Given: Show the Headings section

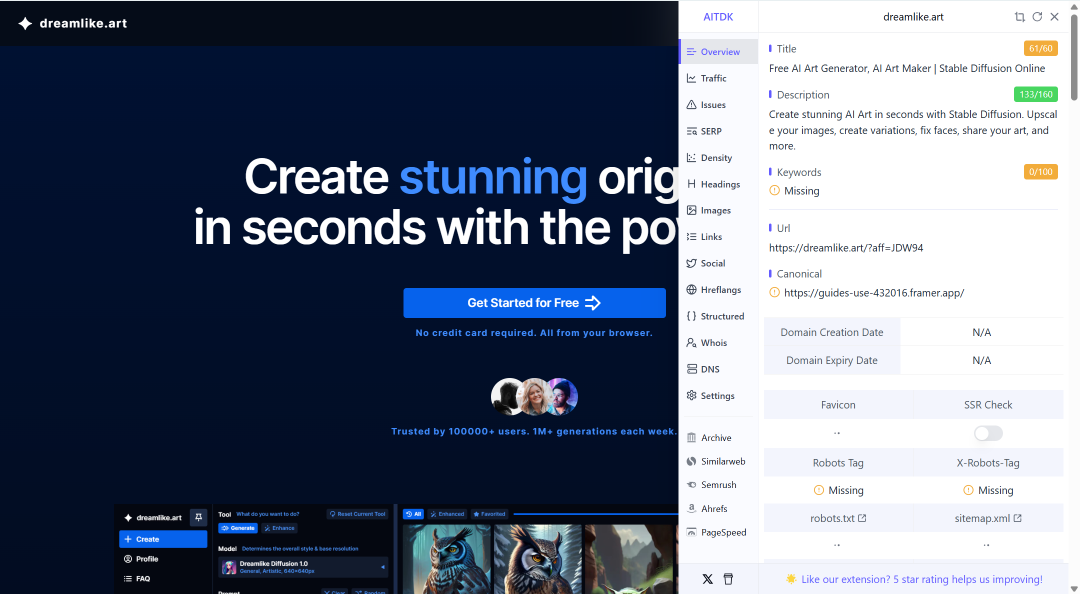Looking at the screenshot, I should (x=718, y=184).
